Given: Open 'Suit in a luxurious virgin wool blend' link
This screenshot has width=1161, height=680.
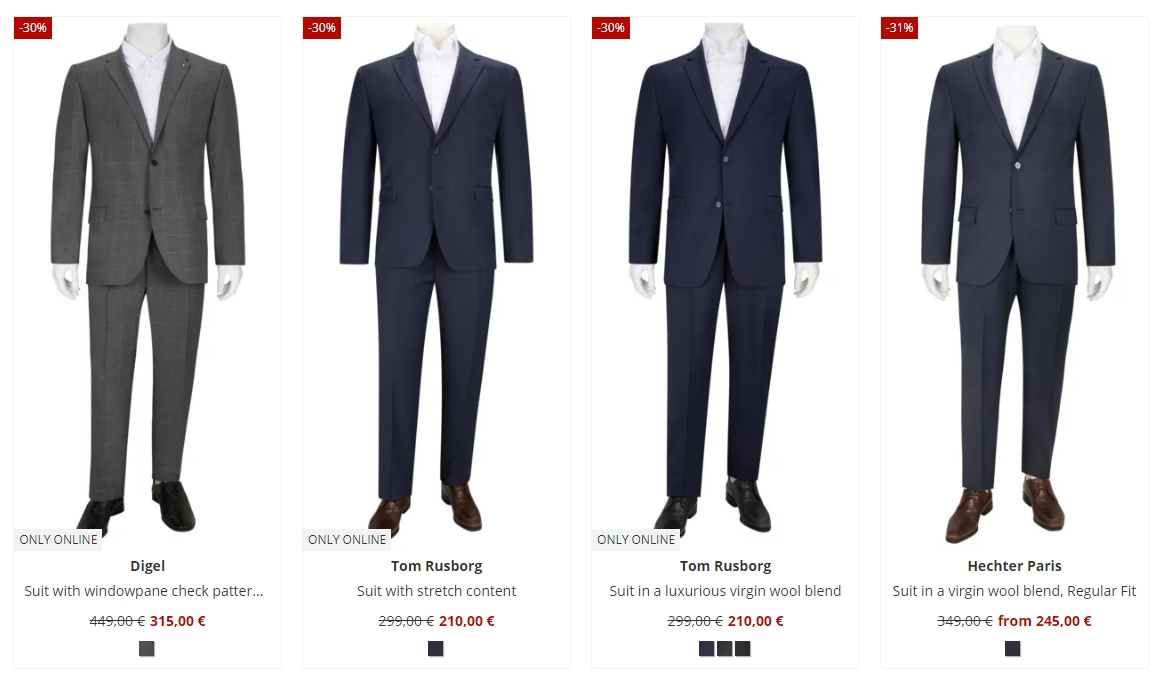Looking at the screenshot, I should [726, 591].
